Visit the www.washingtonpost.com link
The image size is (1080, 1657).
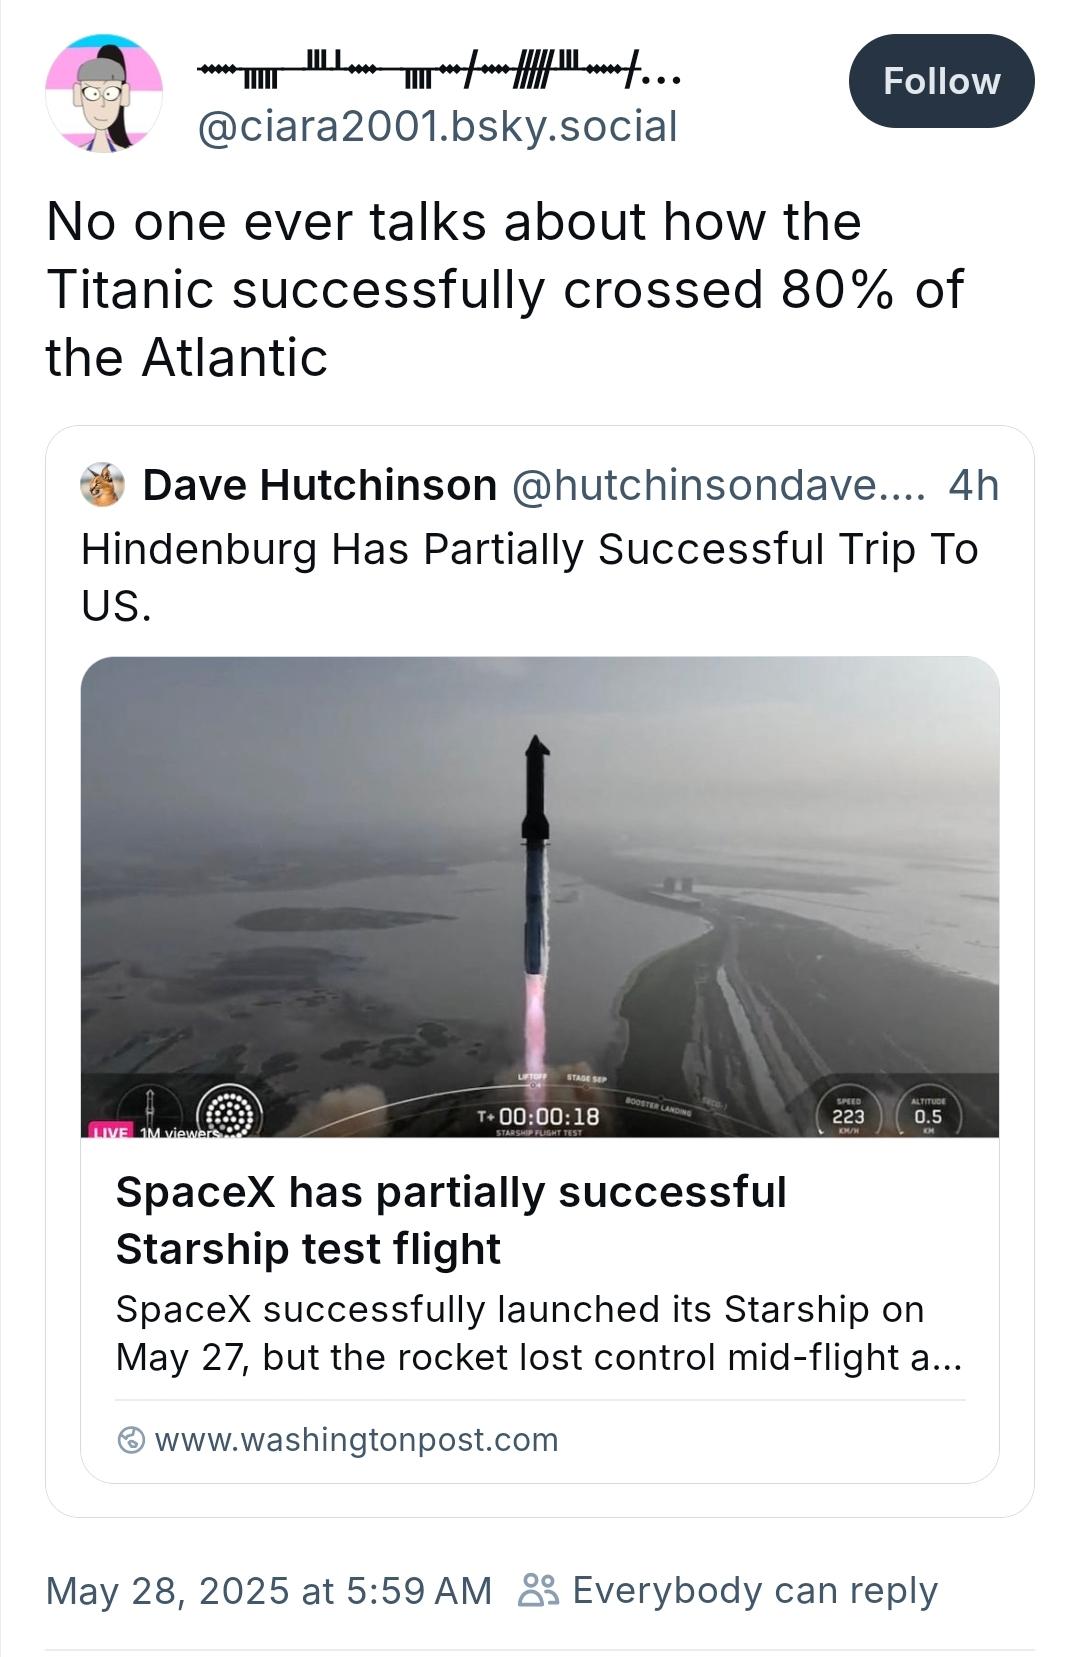356,1440
